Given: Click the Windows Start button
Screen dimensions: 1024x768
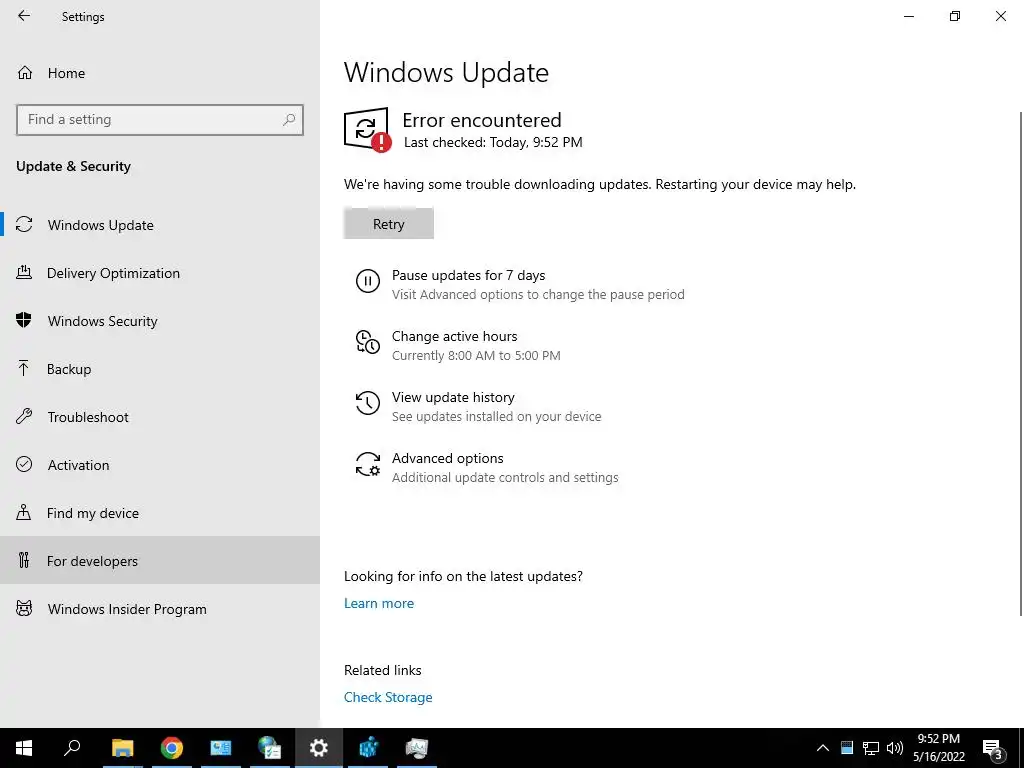Looking at the screenshot, I should pyautogui.click(x=24, y=748).
